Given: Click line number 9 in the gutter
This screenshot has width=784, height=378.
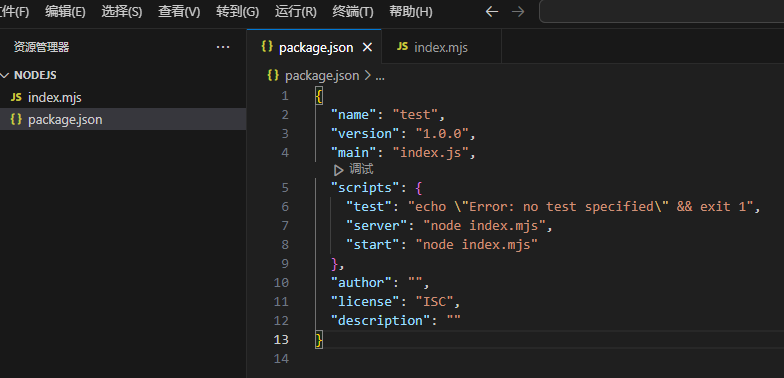Looking at the screenshot, I should coord(284,264).
